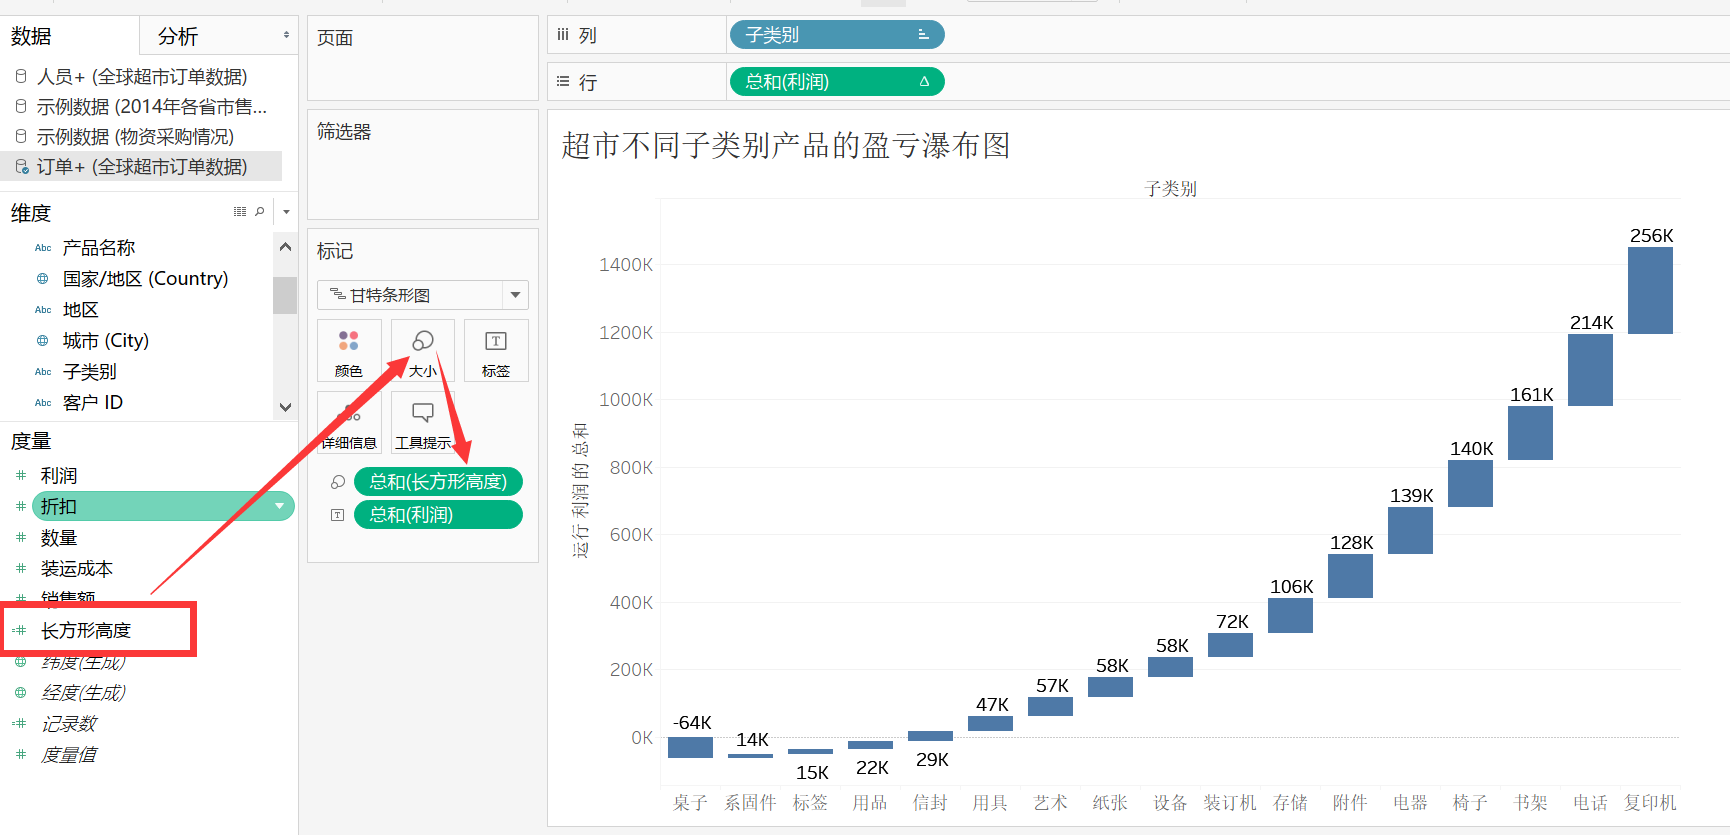
Task: Click the 筛选器 shelf
Action: click(x=423, y=164)
